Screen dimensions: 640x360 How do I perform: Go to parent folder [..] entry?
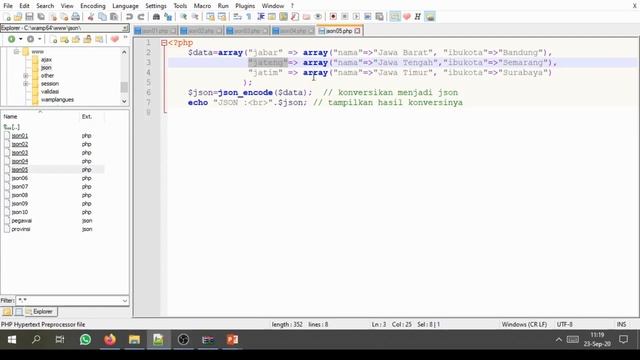point(12,127)
